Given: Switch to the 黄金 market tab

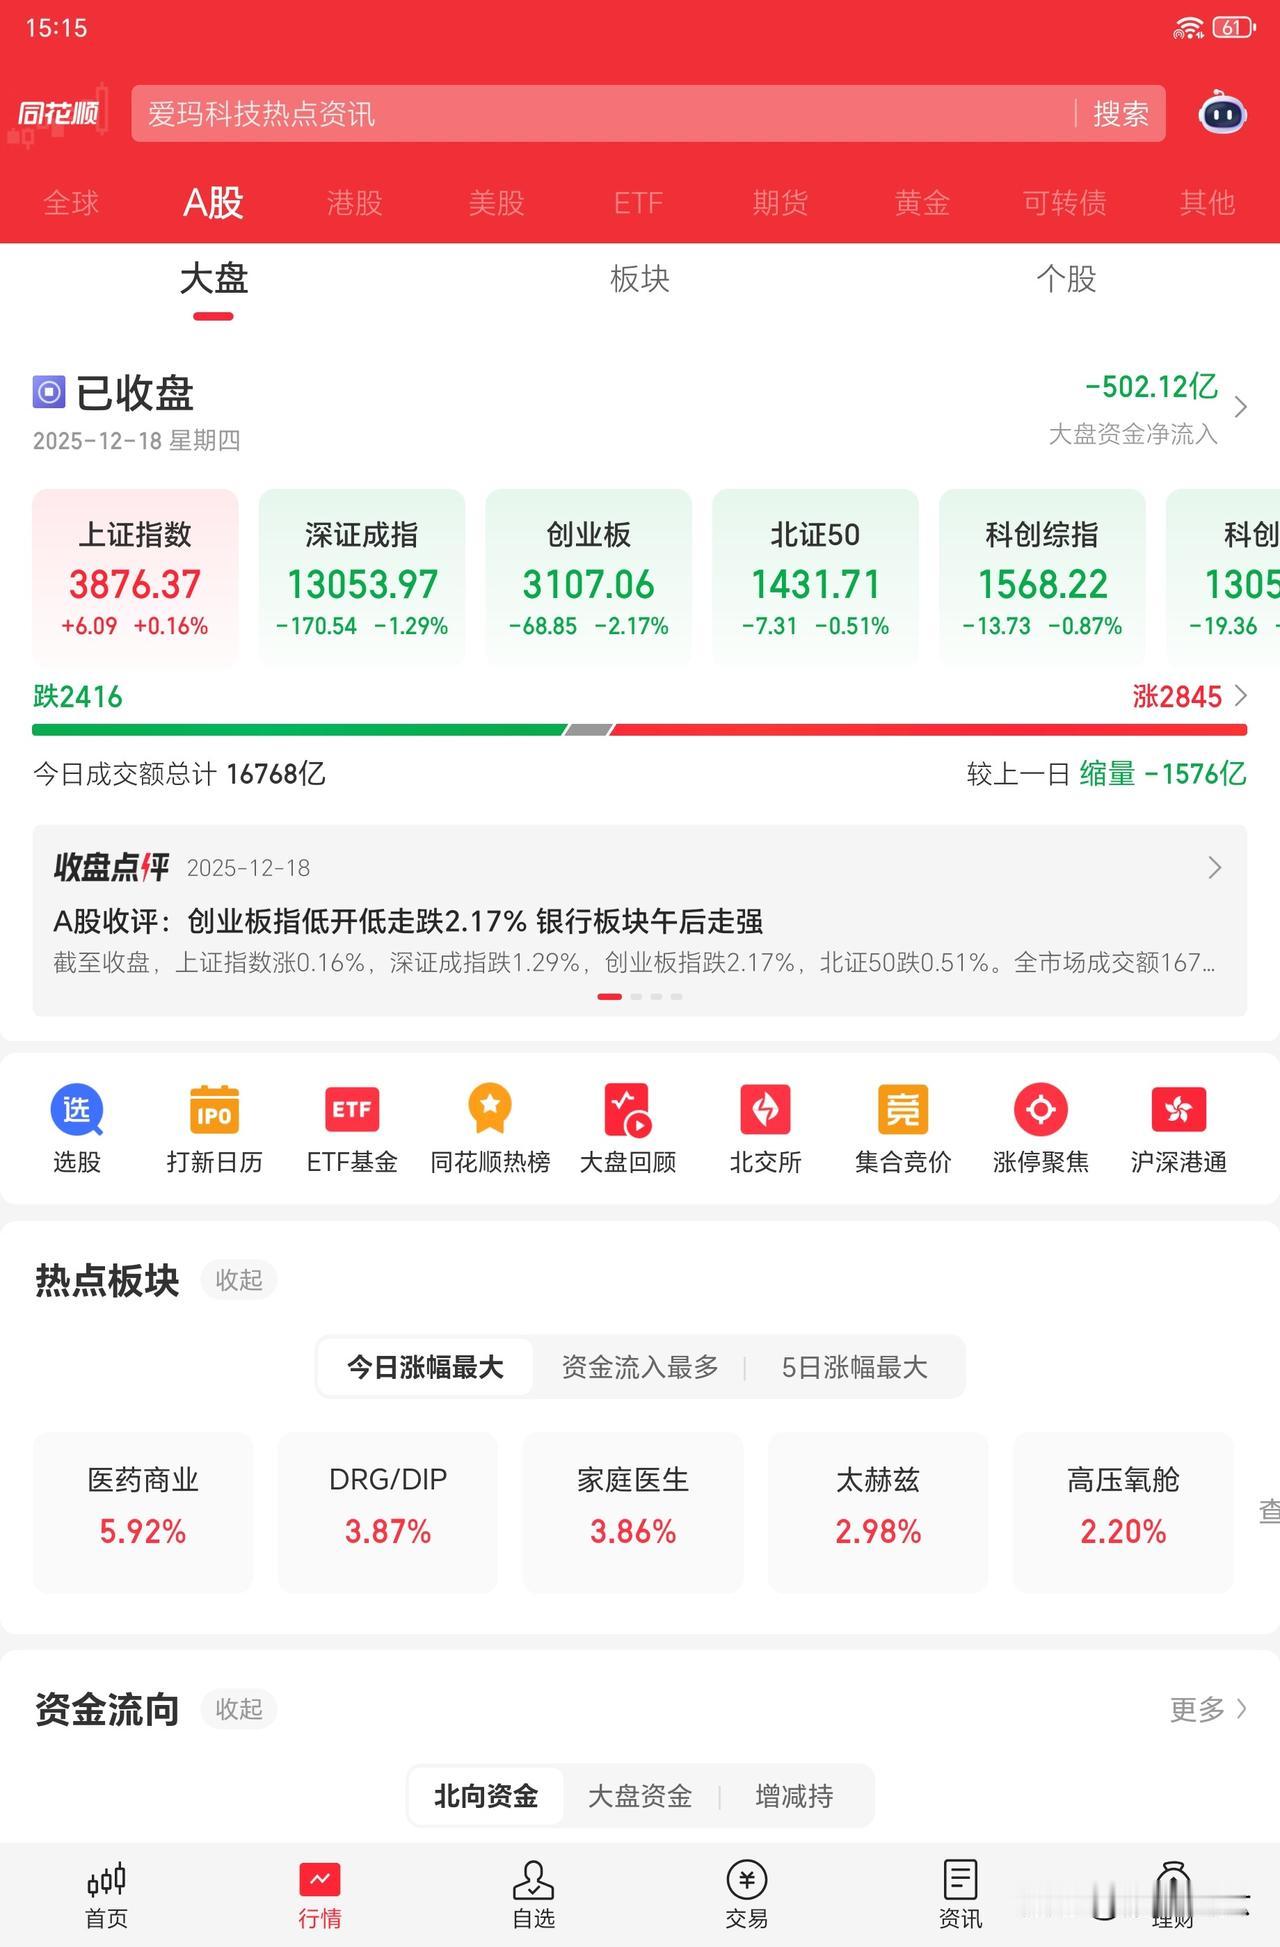Looking at the screenshot, I should pyautogui.click(x=922, y=203).
